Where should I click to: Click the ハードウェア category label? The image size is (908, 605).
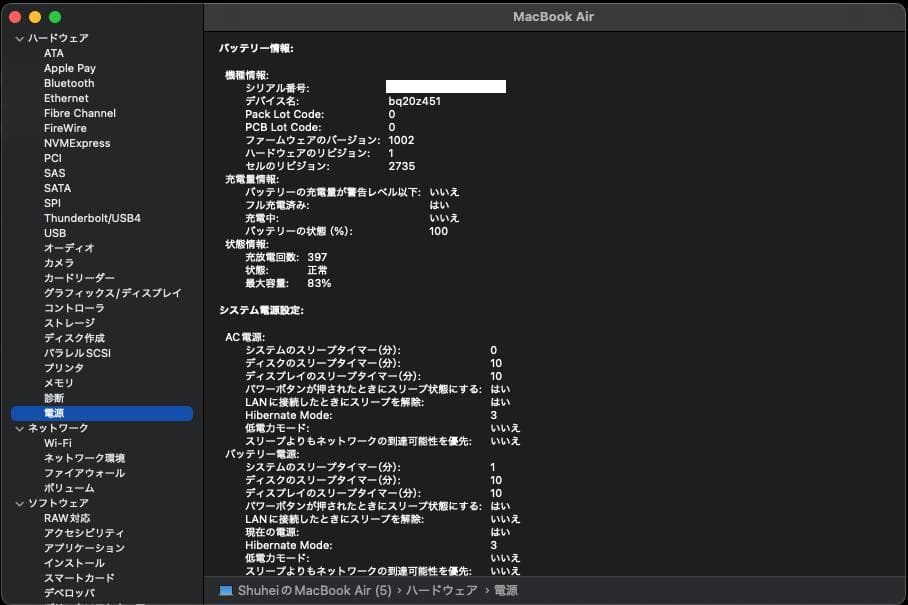[58, 38]
